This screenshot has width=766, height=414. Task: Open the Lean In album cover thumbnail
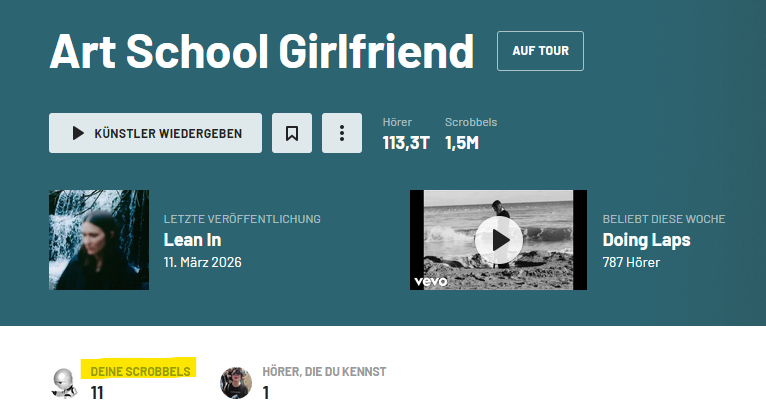coord(99,240)
